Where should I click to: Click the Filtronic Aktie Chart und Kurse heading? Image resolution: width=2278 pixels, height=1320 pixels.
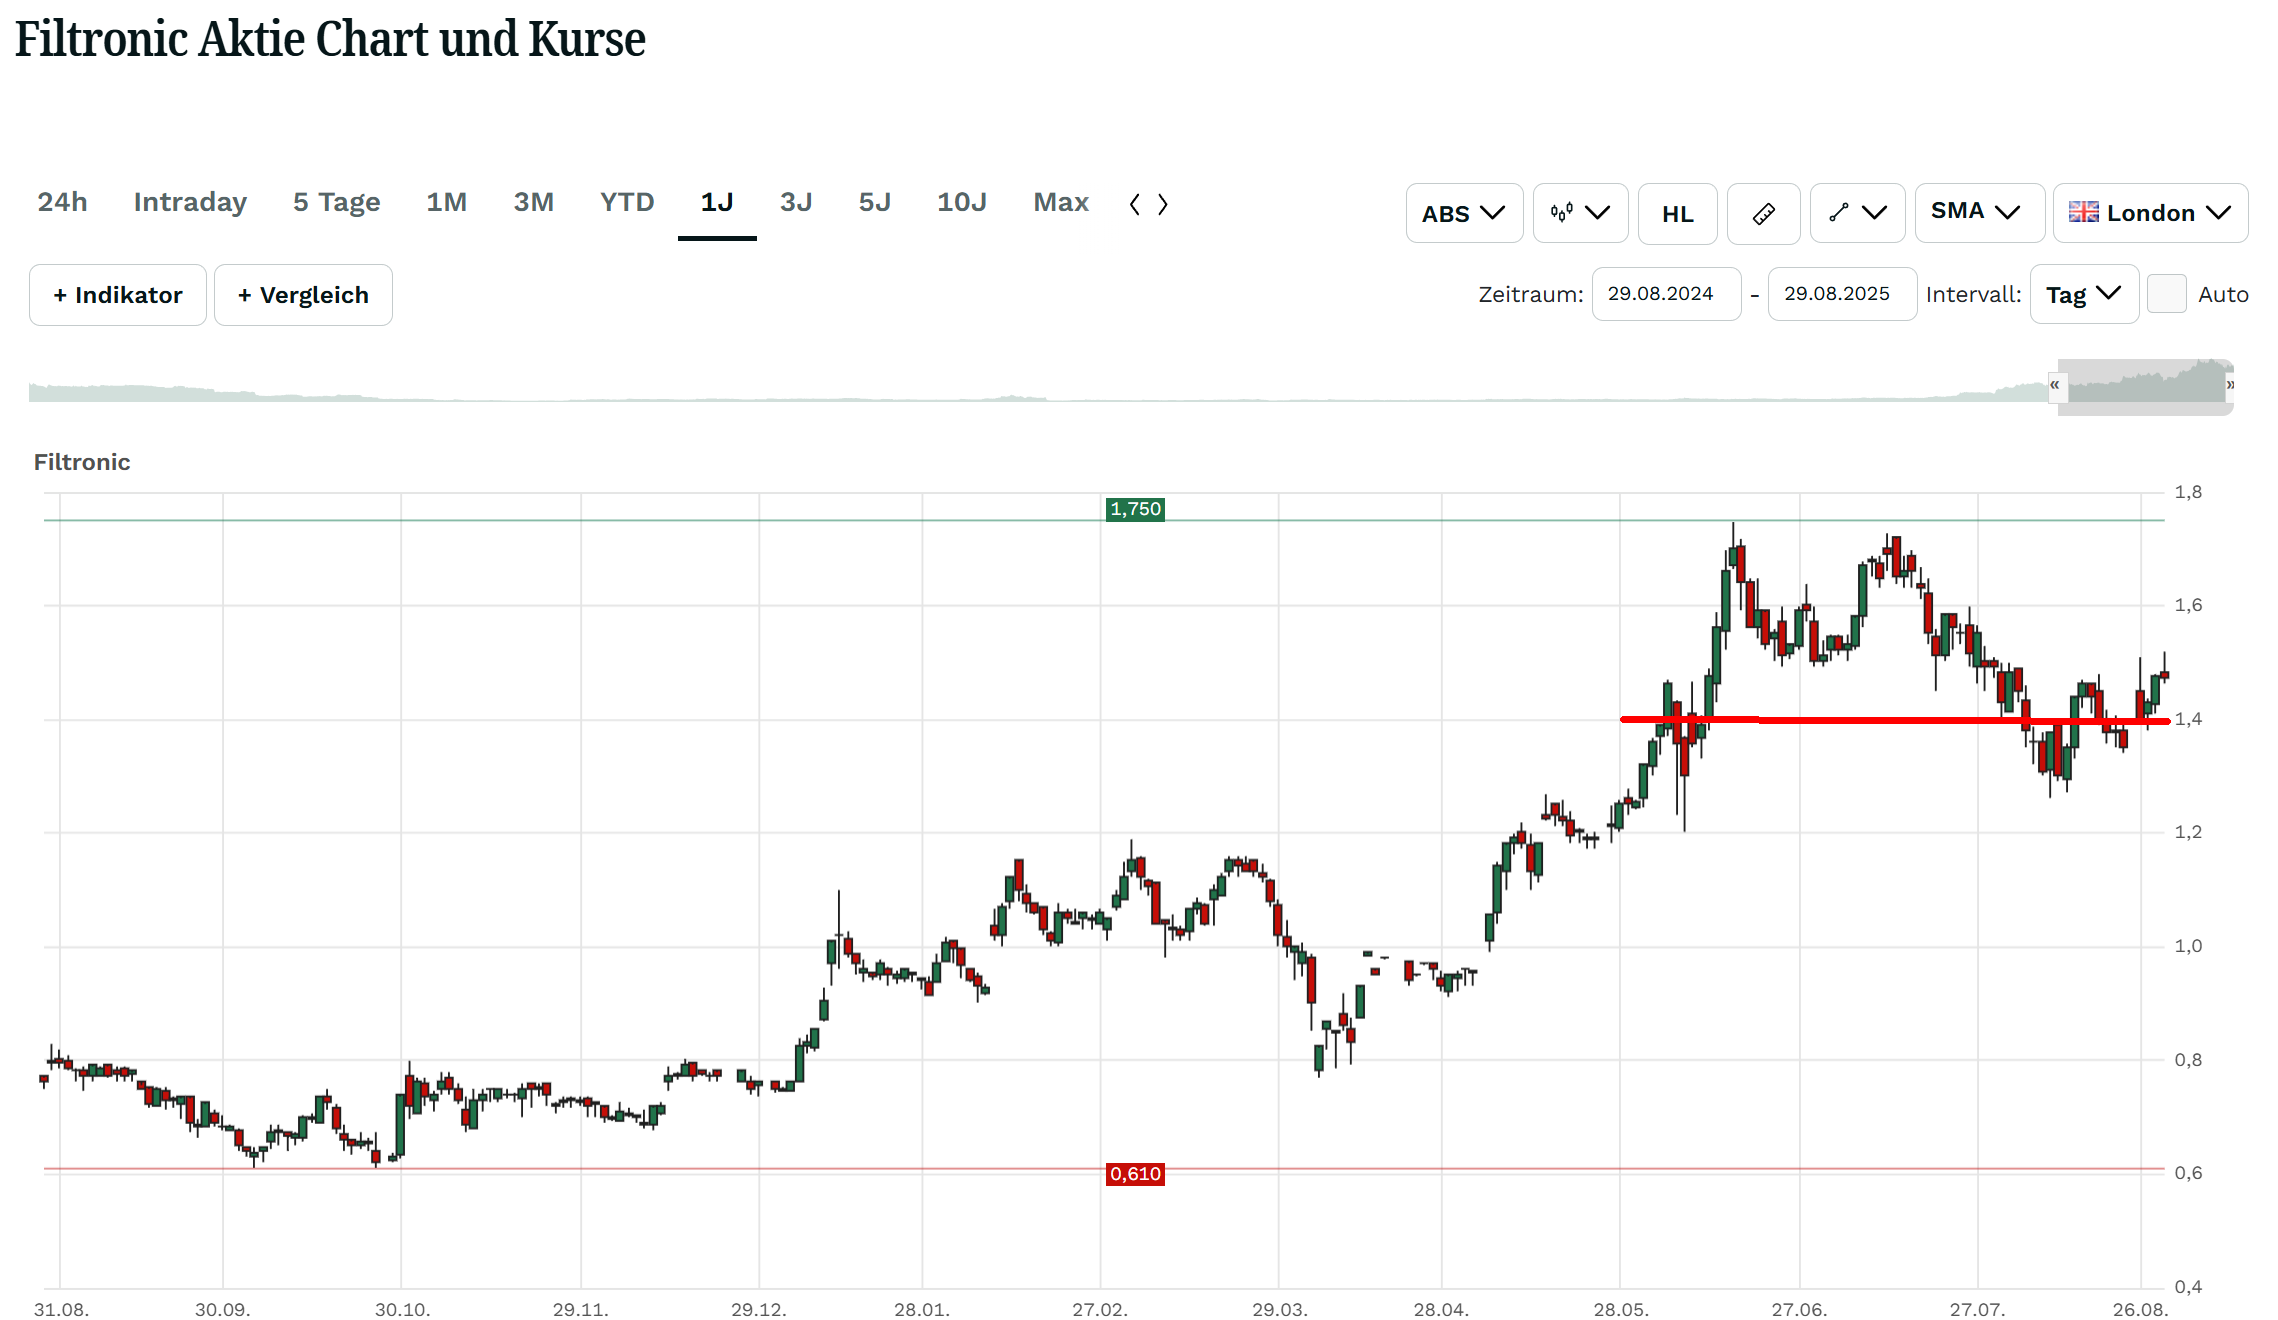click(330, 40)
